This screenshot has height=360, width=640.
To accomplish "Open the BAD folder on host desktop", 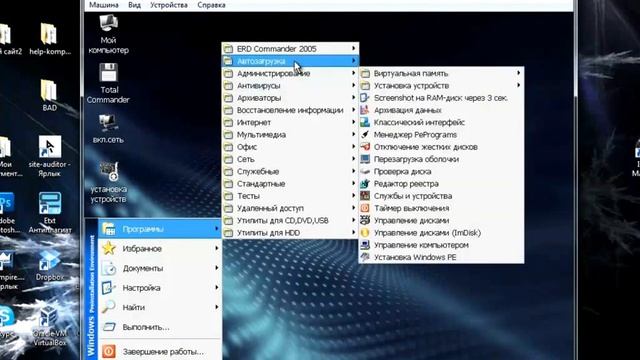I will [49, 96].
